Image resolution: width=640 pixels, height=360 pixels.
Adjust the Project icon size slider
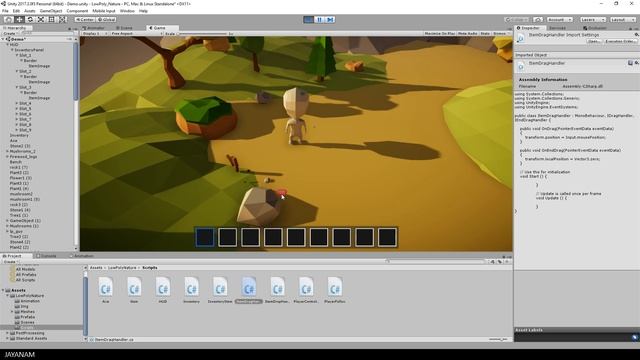(x=498, y=339)
